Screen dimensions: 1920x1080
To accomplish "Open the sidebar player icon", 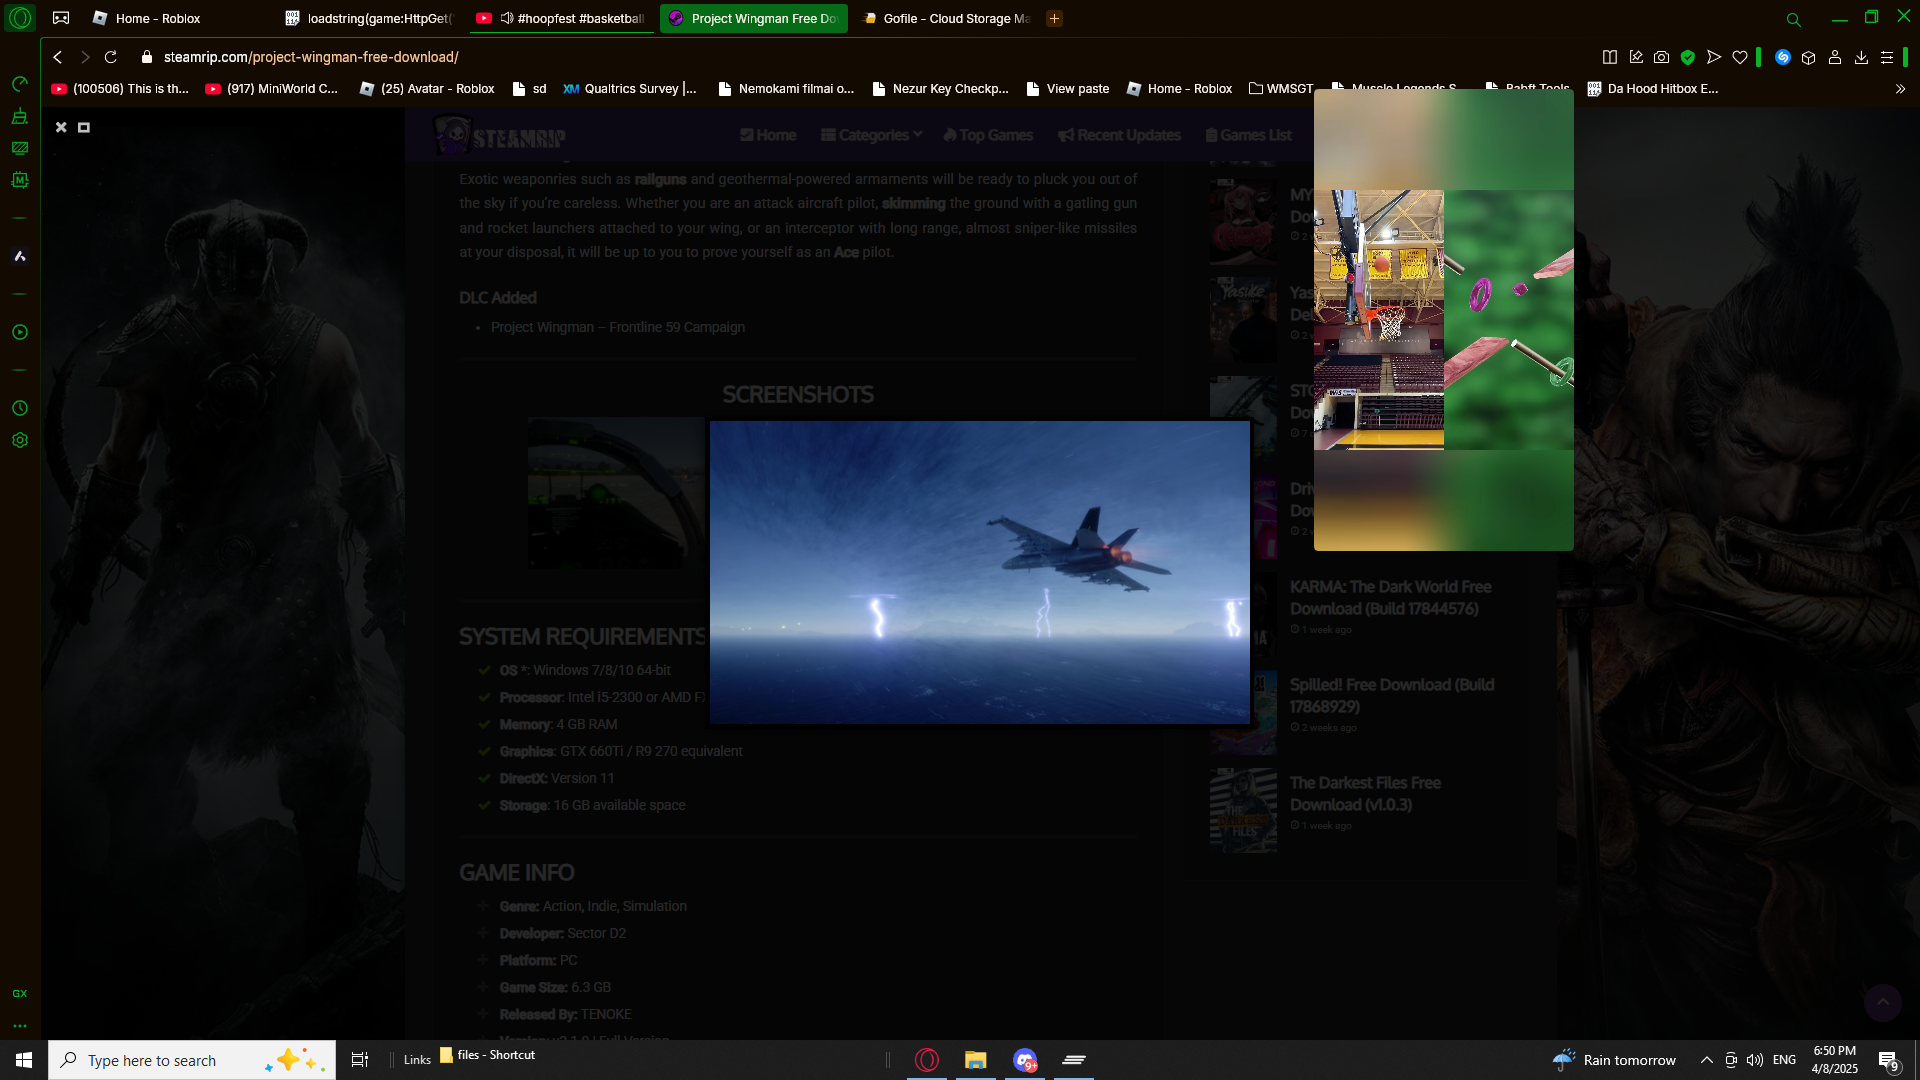I will [x=19, y=332].
